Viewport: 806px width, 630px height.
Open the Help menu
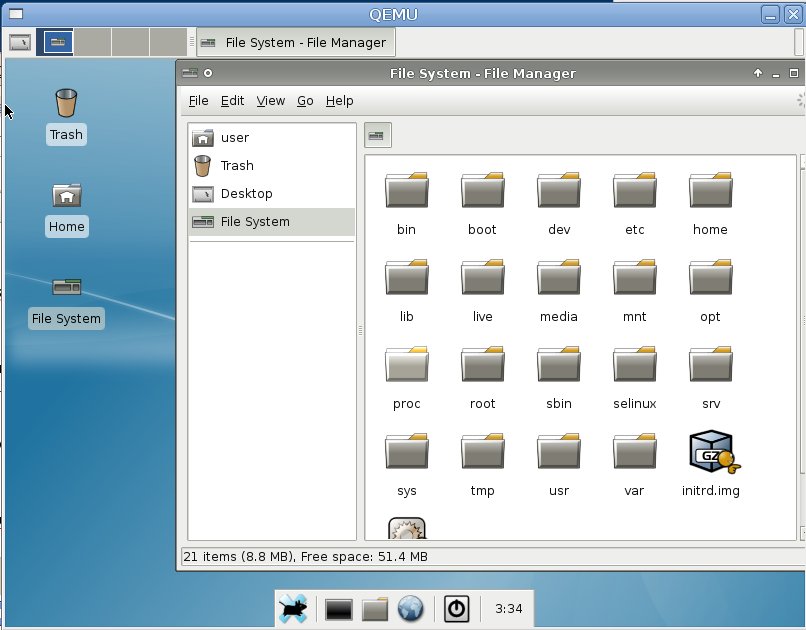339,101
